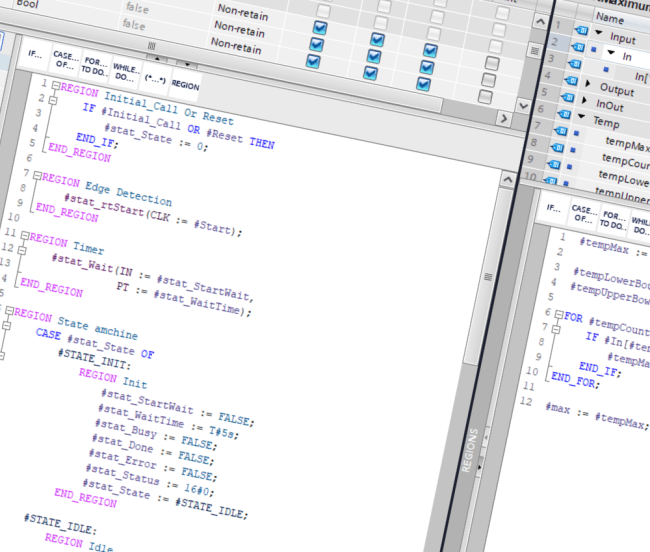650x552 pixels.
Task: Click the tag icon in the tempLowe row
Action: 553,164
